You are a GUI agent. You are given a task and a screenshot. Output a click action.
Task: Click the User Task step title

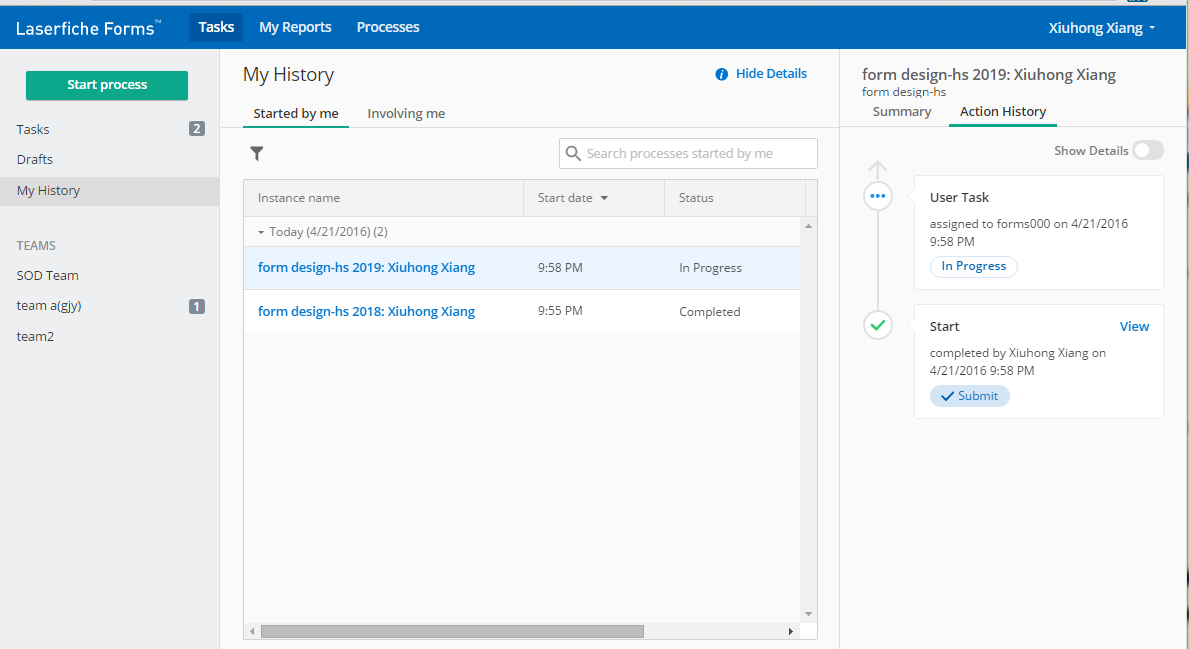point(959,197)
